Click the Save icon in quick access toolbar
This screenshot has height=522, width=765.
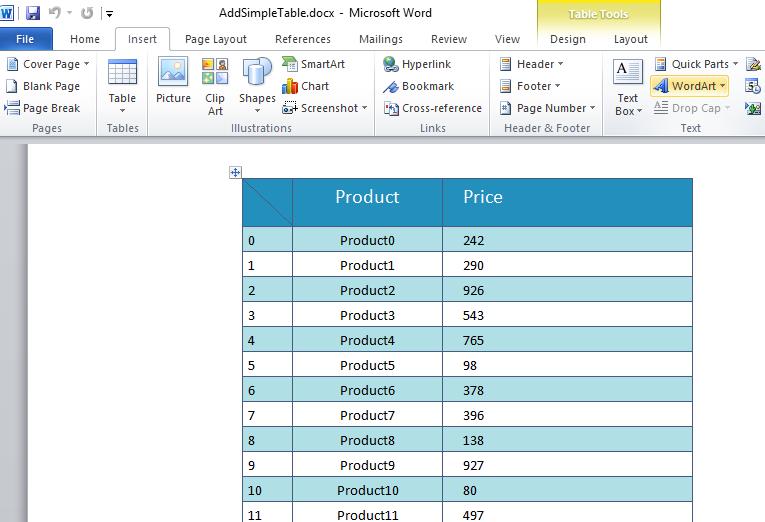[33, 13]
